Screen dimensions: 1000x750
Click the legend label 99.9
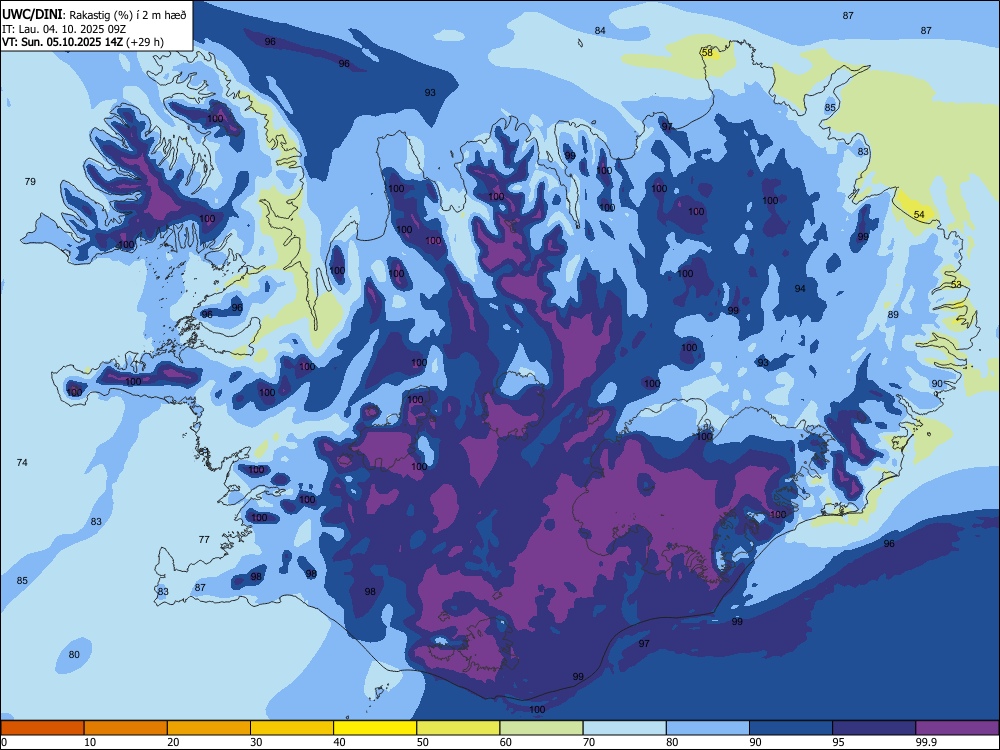click(925, 742)
